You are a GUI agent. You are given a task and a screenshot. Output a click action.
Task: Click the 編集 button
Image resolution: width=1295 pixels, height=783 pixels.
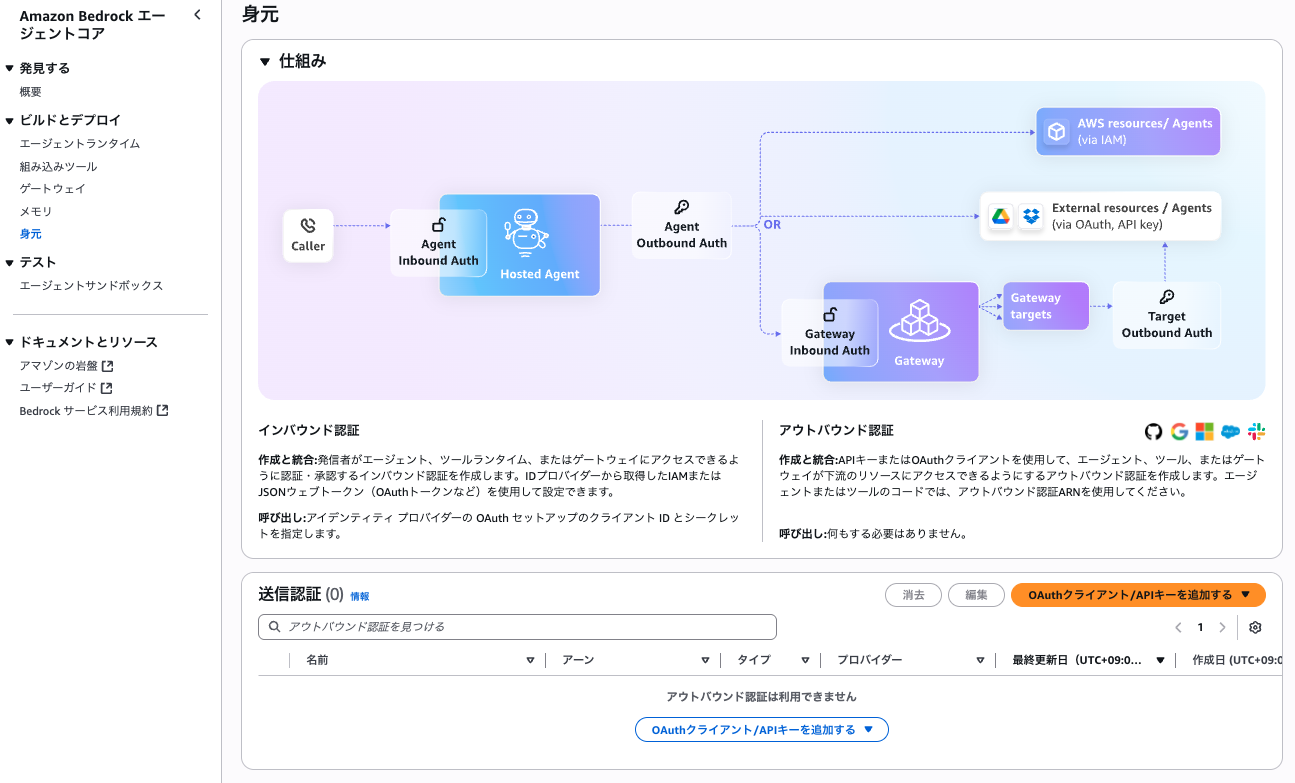976,595
